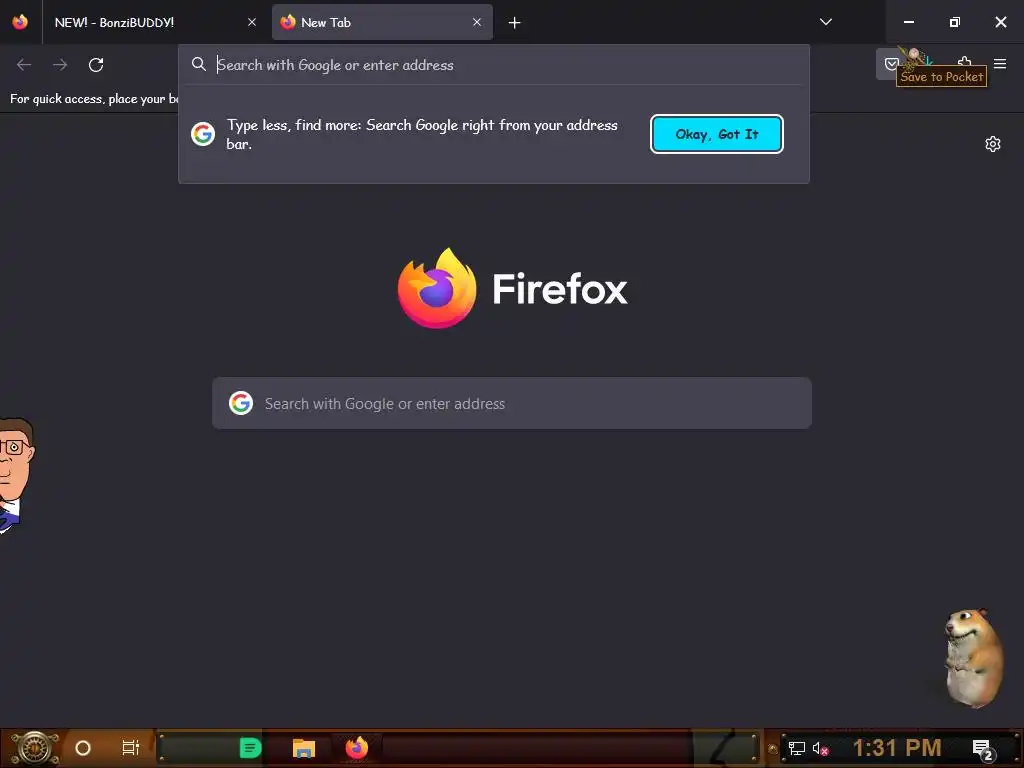Image resolution: width=1024 pixels, height=768 pixels.
Task: Go back one page
Action: coord(24,65)
